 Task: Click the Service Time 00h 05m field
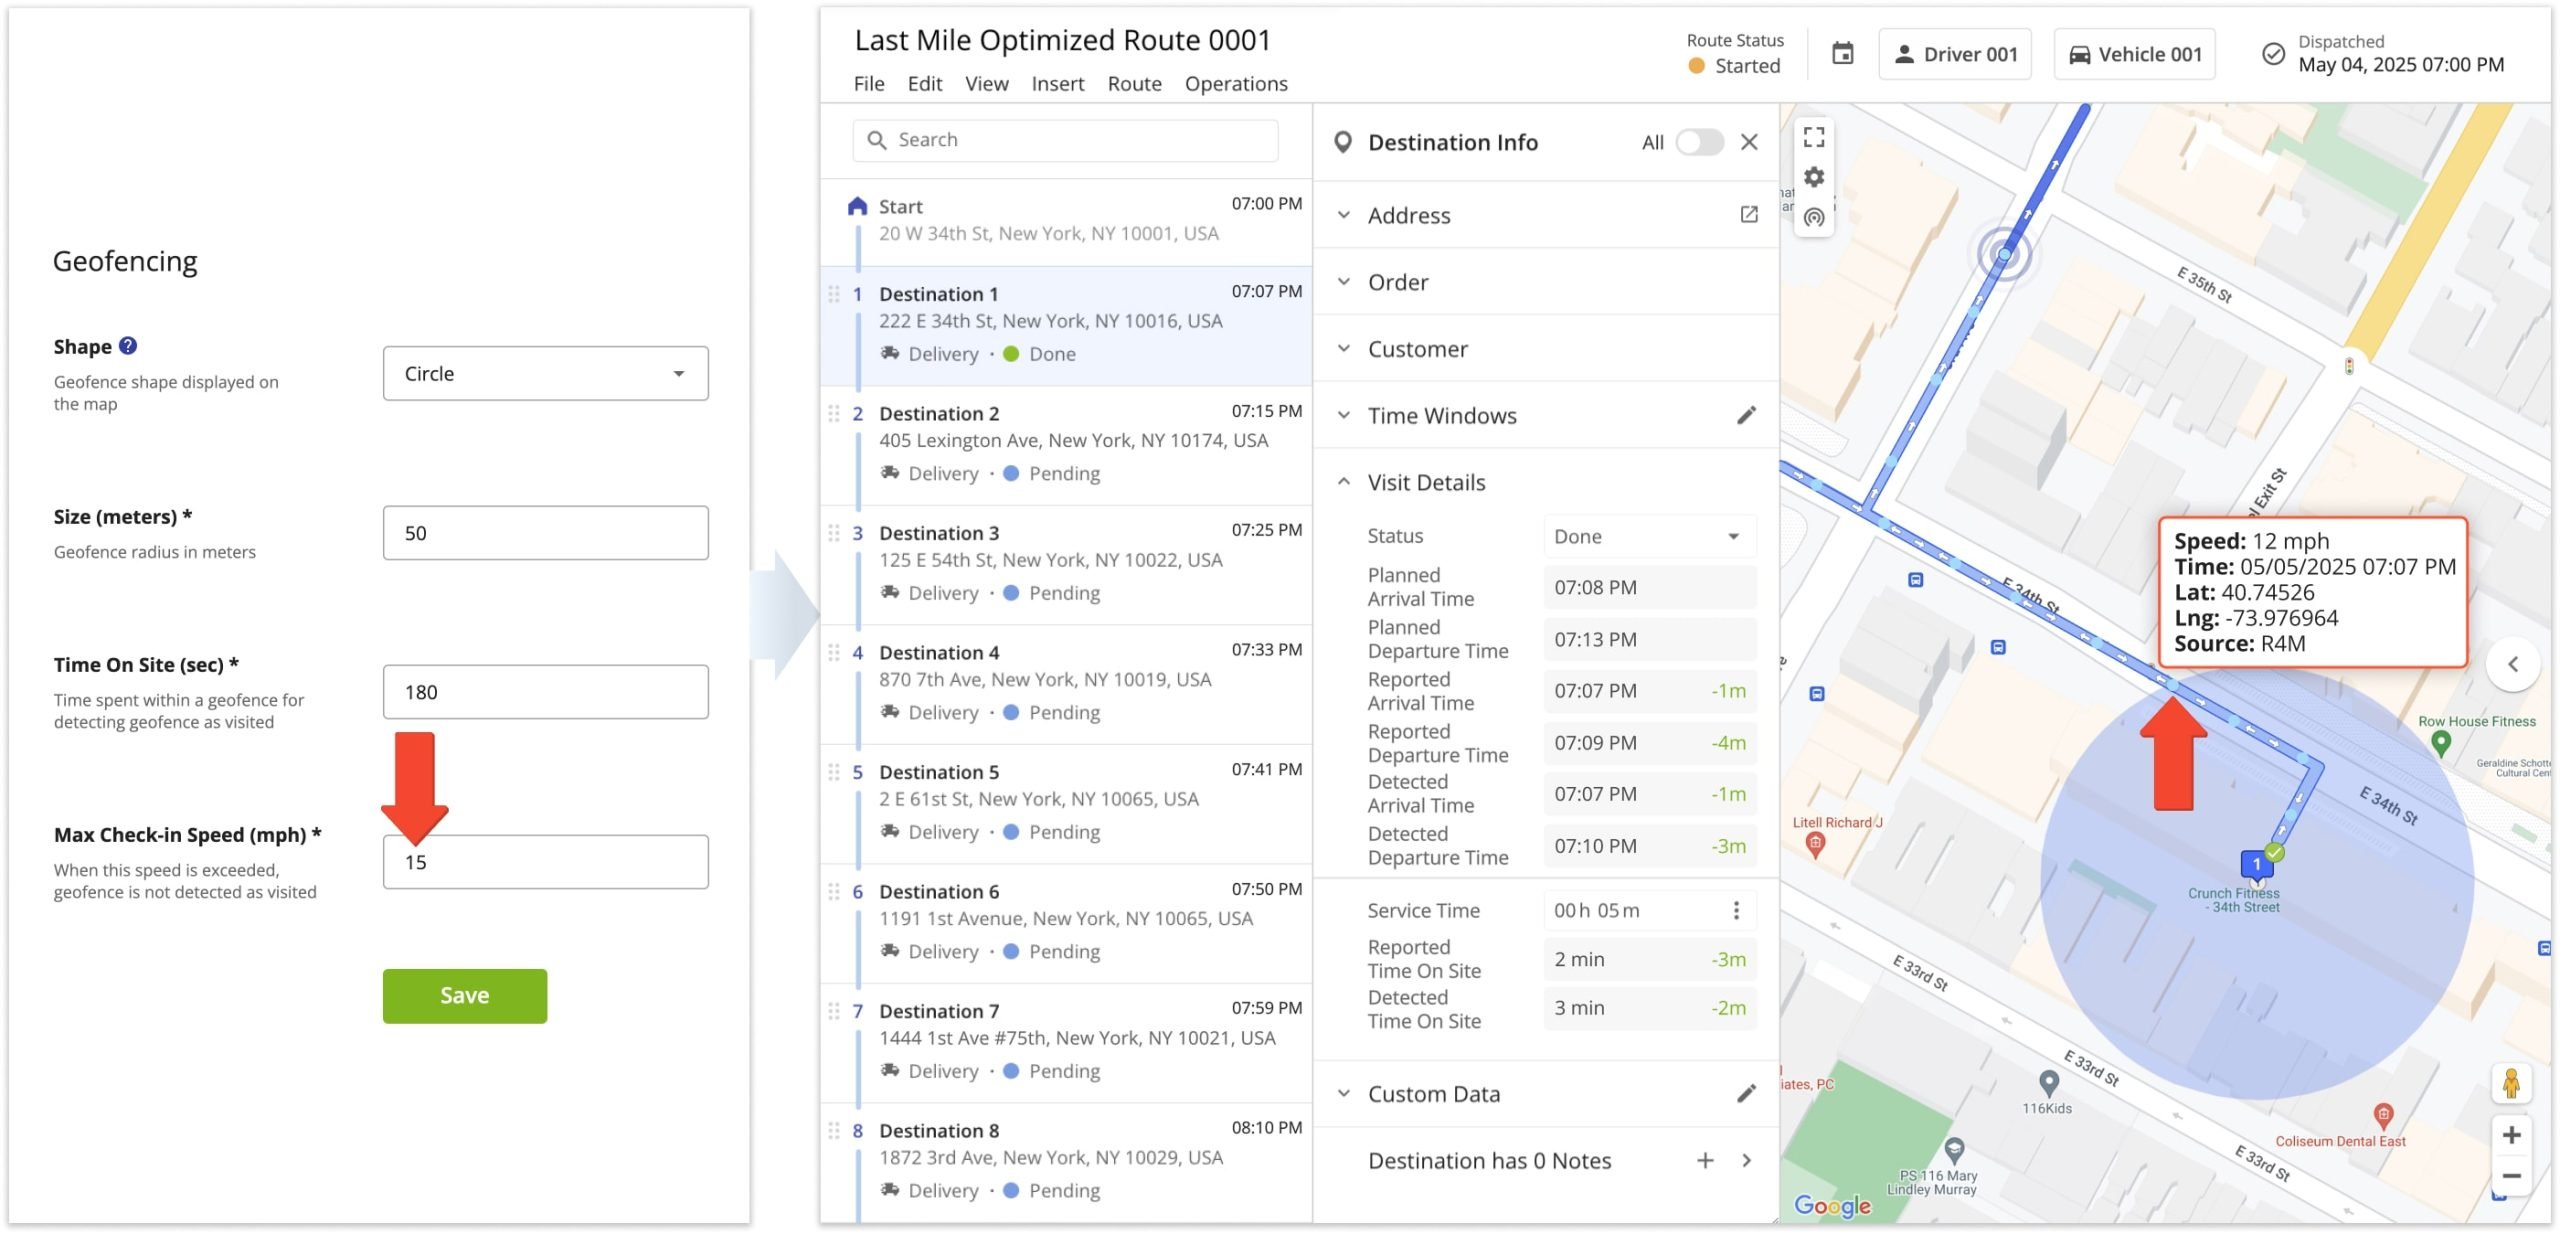point(1649,910)
